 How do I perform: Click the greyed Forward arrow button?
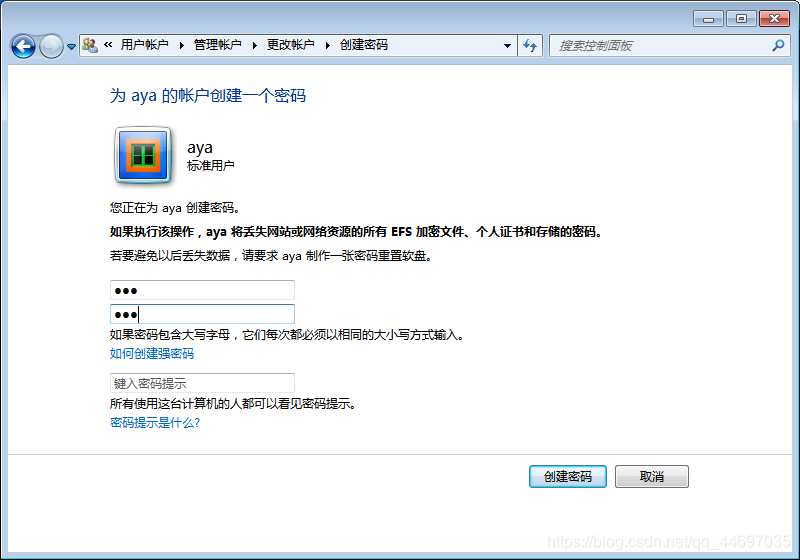pyautogui.click(x=51, y=46)
